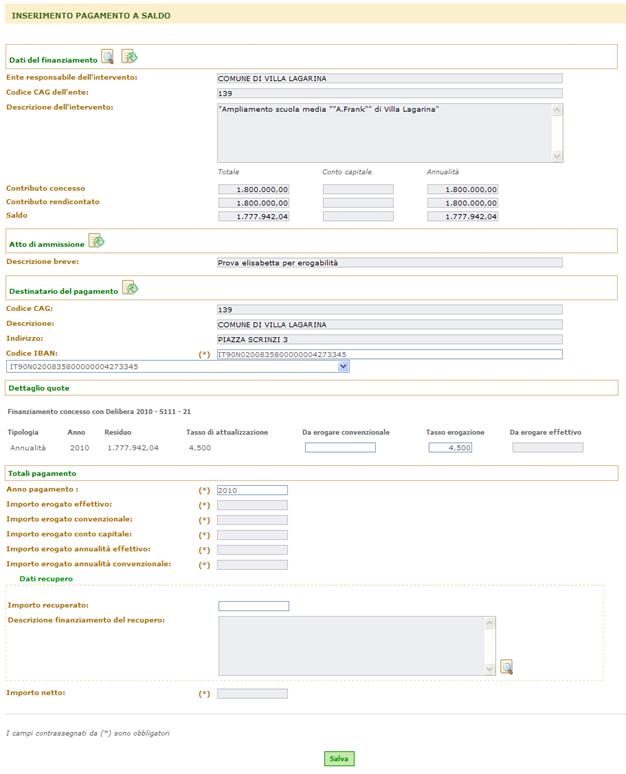Click the Importo erogato convenzionale field
The height and width of the screenshot is (774, 626).
point(252,520)
